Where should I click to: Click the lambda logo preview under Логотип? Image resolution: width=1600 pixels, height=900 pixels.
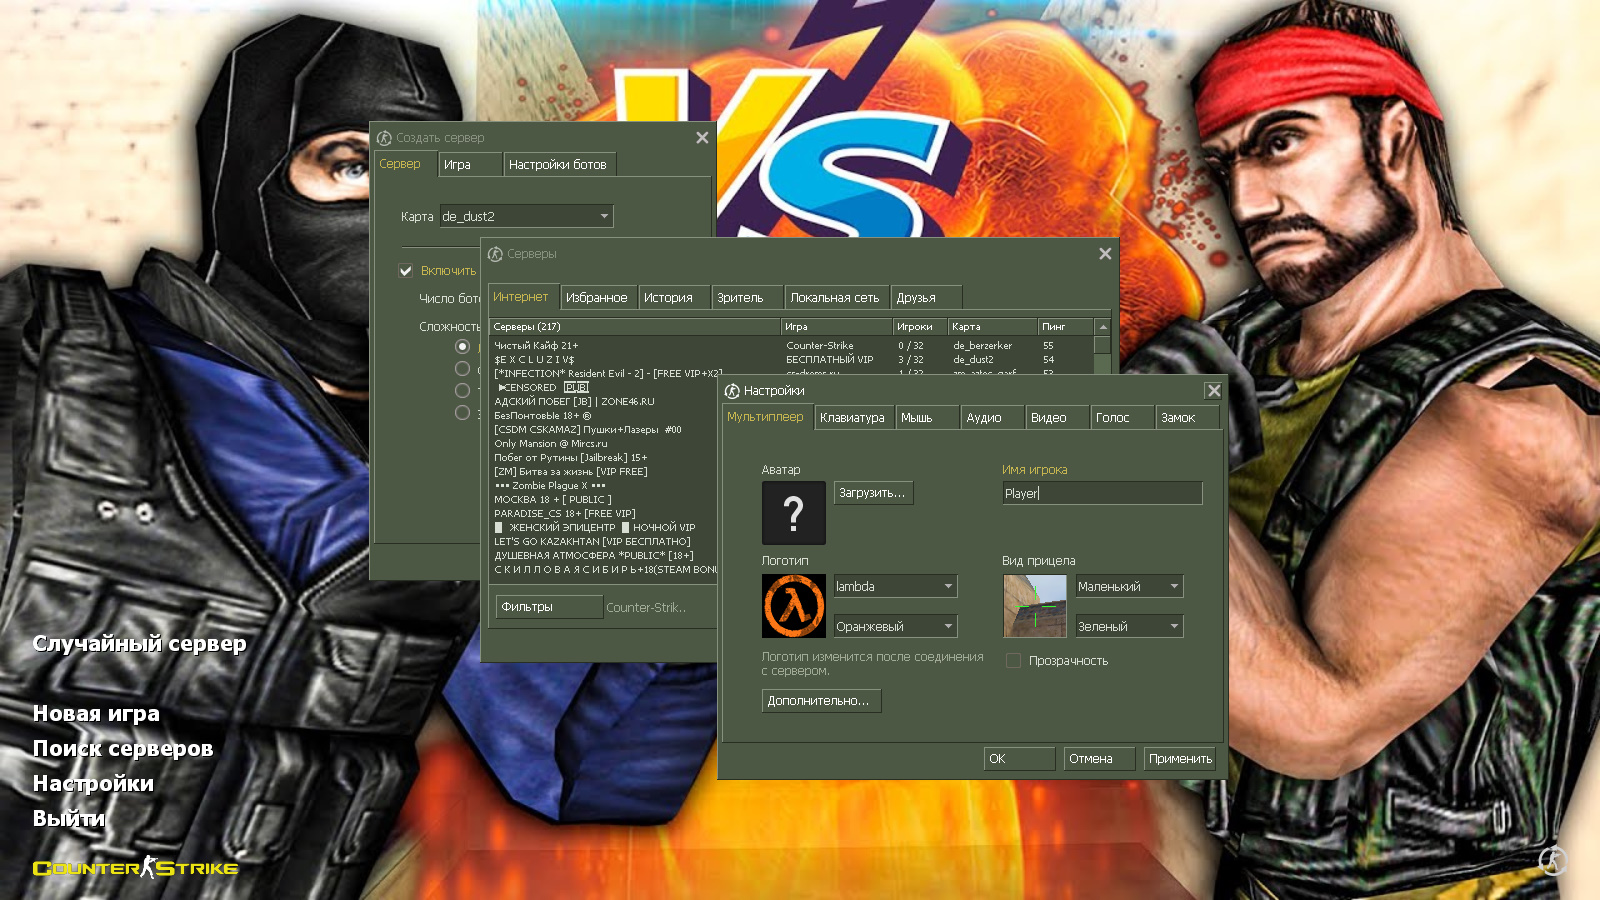pyautogui.click(x=792, y=605)
